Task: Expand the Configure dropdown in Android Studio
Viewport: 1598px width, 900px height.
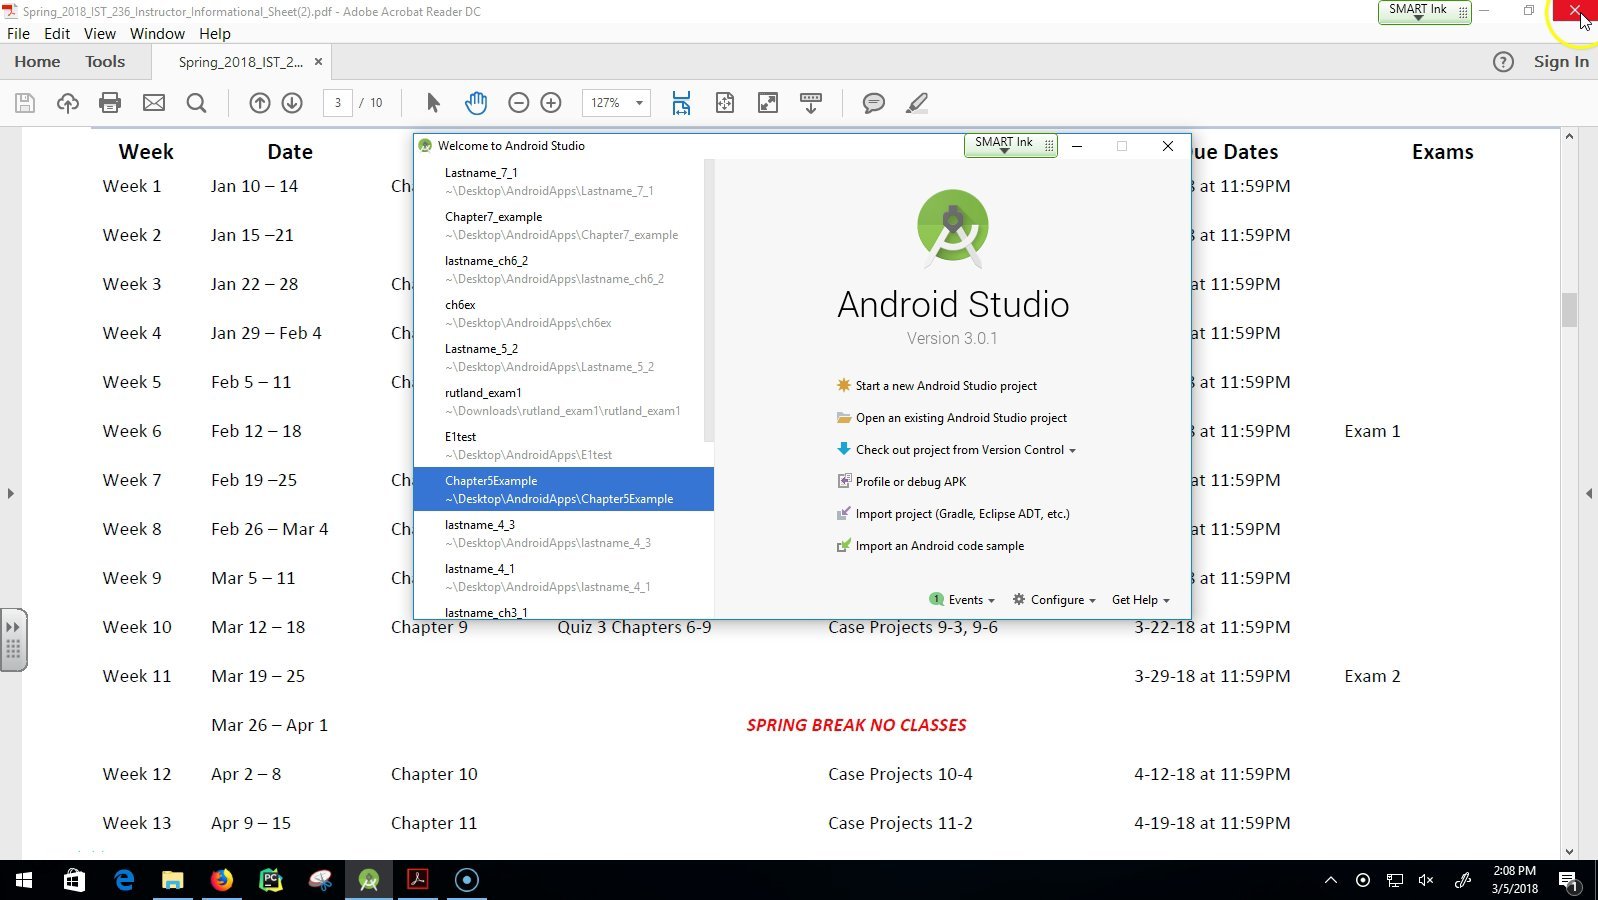Action: (1056, 600)
